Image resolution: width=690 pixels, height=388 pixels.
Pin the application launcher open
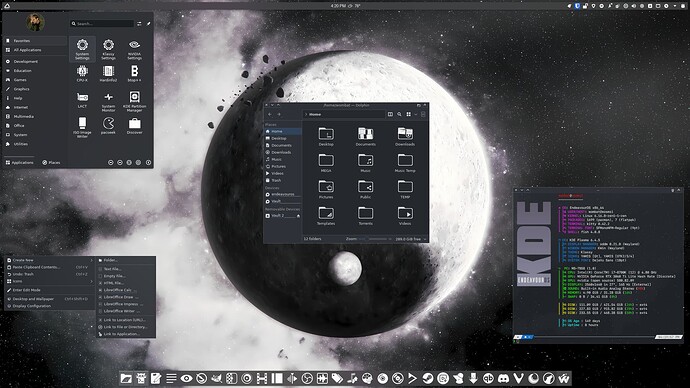tap(148, 24)
